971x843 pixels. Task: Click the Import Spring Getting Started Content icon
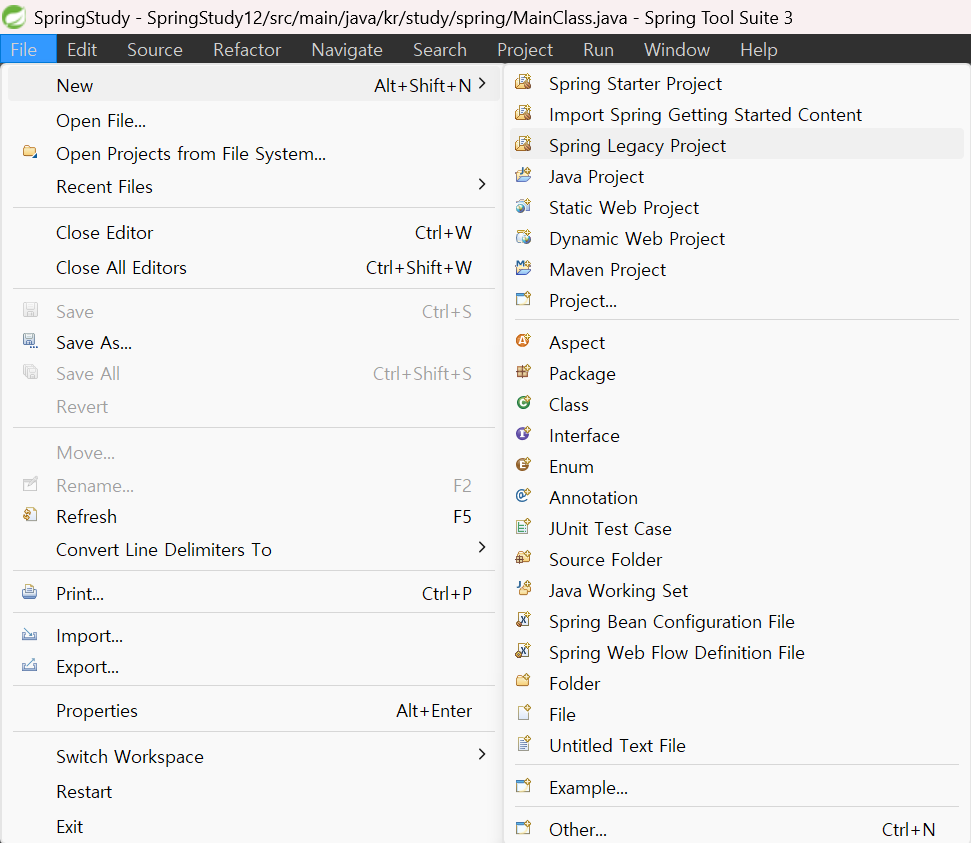[x=523, y=113]
